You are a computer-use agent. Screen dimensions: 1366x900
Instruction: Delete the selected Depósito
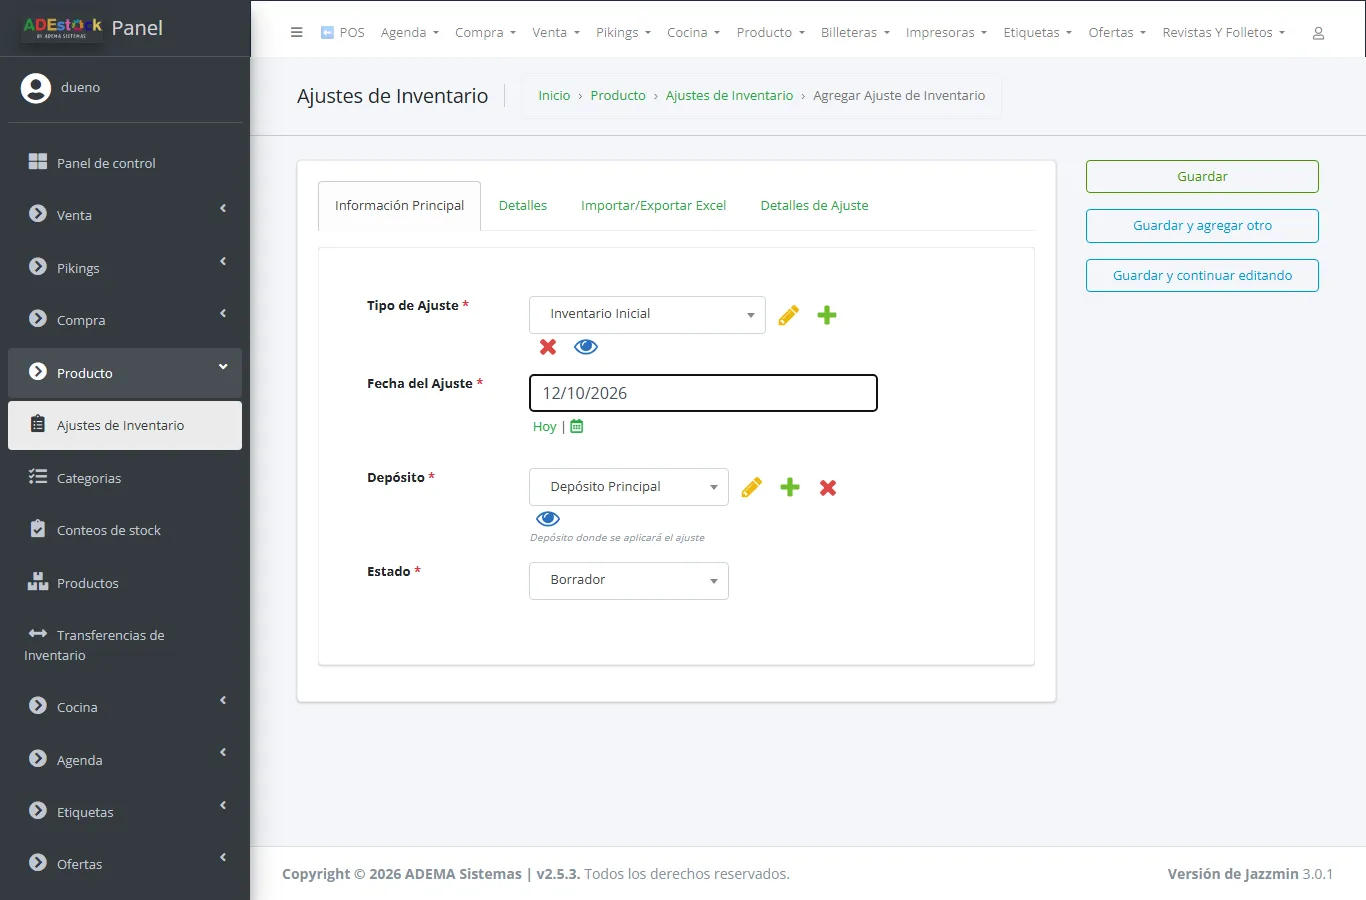[828, 487]
